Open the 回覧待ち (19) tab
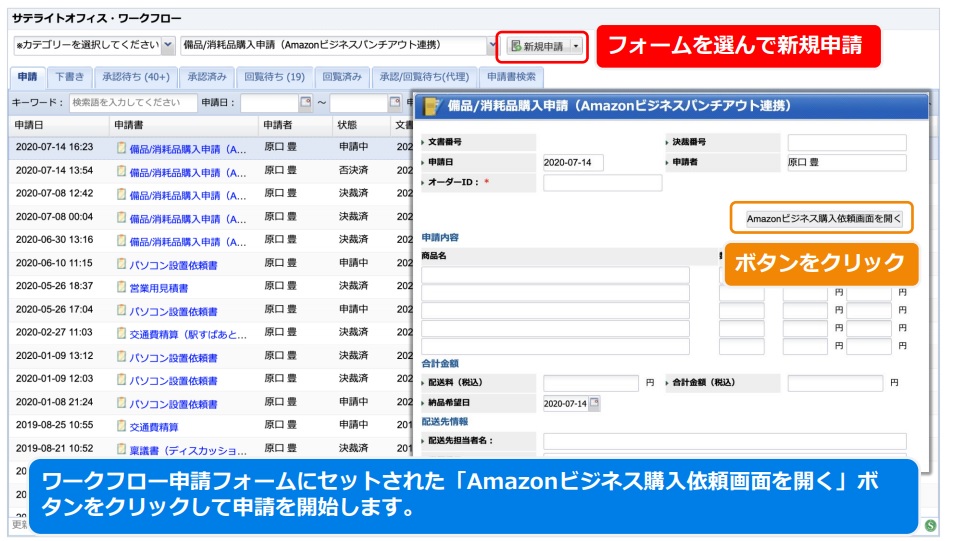This screenshot has height=541, width=953. 274,77
